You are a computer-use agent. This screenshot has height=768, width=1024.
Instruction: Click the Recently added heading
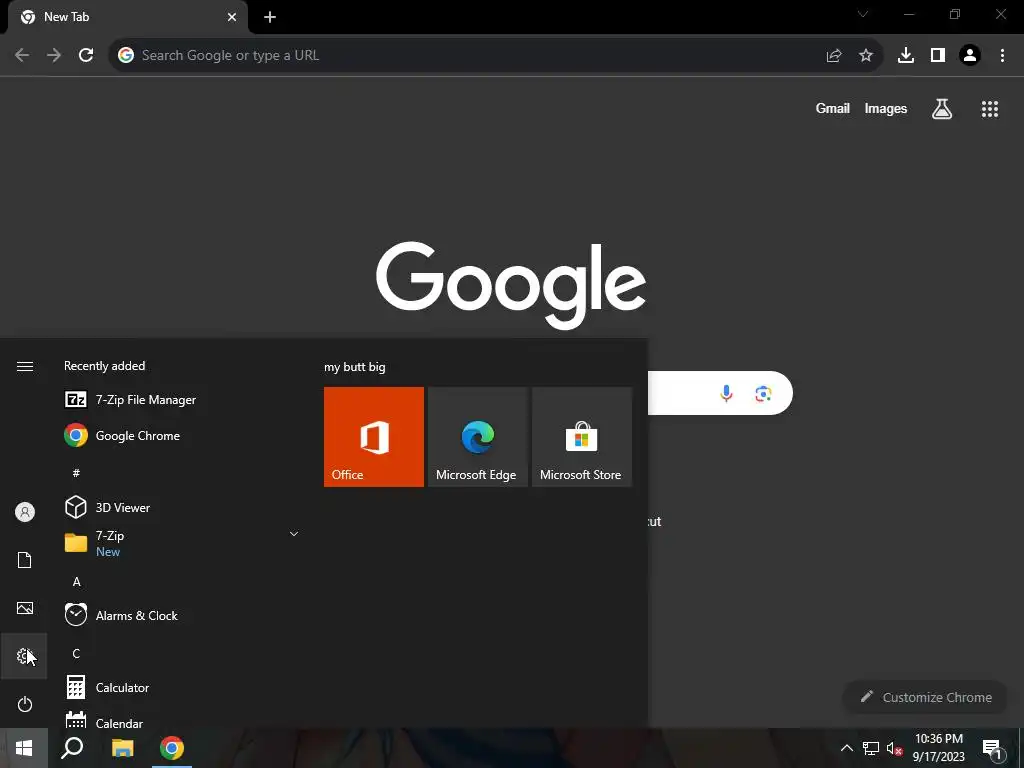click(x=104, y=366)
